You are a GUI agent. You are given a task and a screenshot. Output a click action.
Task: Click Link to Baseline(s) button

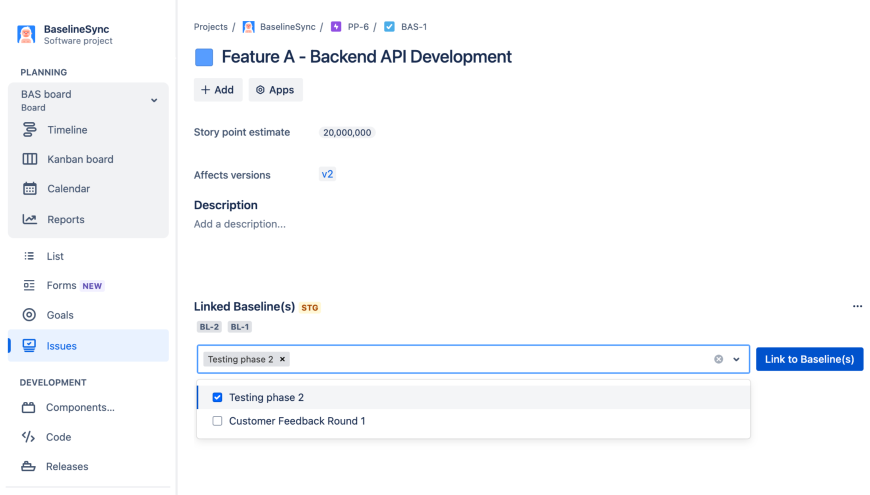(809, 360)
